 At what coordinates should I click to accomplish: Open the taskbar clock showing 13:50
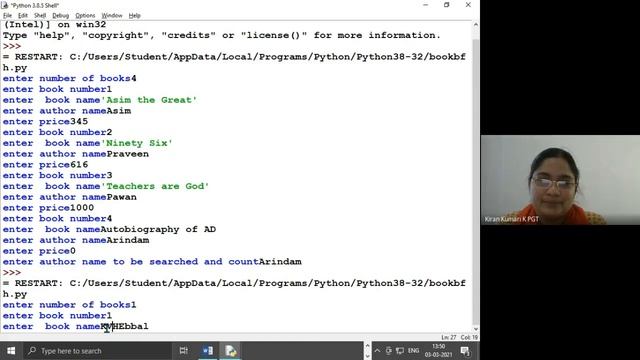pyautogui.click(x=438, y=351)
